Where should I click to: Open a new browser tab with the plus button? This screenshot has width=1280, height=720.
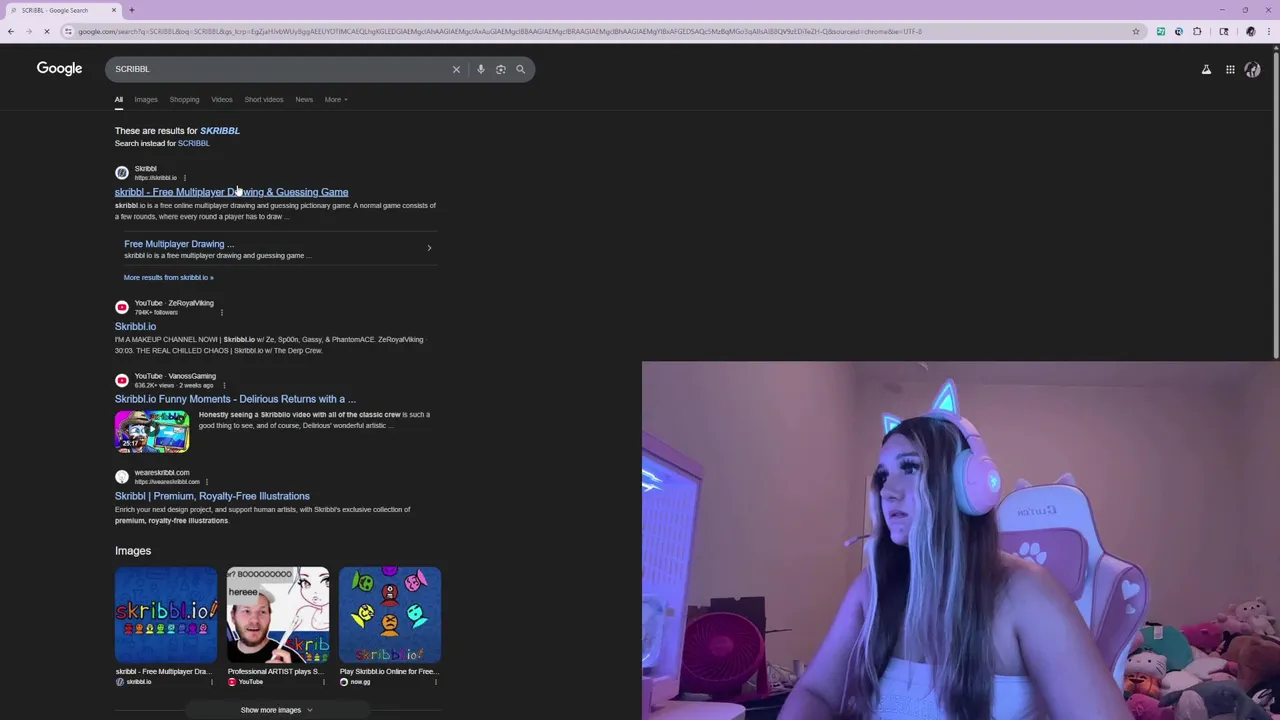[x=131, y=10]
